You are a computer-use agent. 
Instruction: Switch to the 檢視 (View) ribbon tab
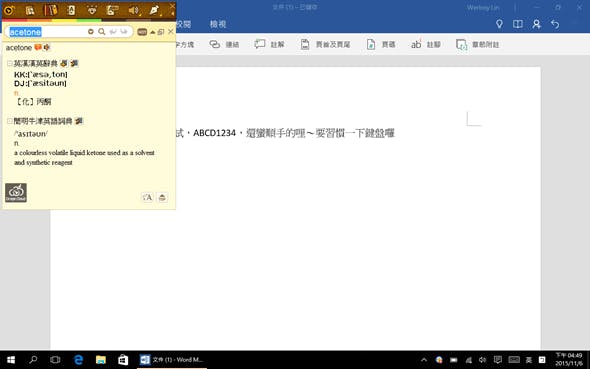pos(218,24)
